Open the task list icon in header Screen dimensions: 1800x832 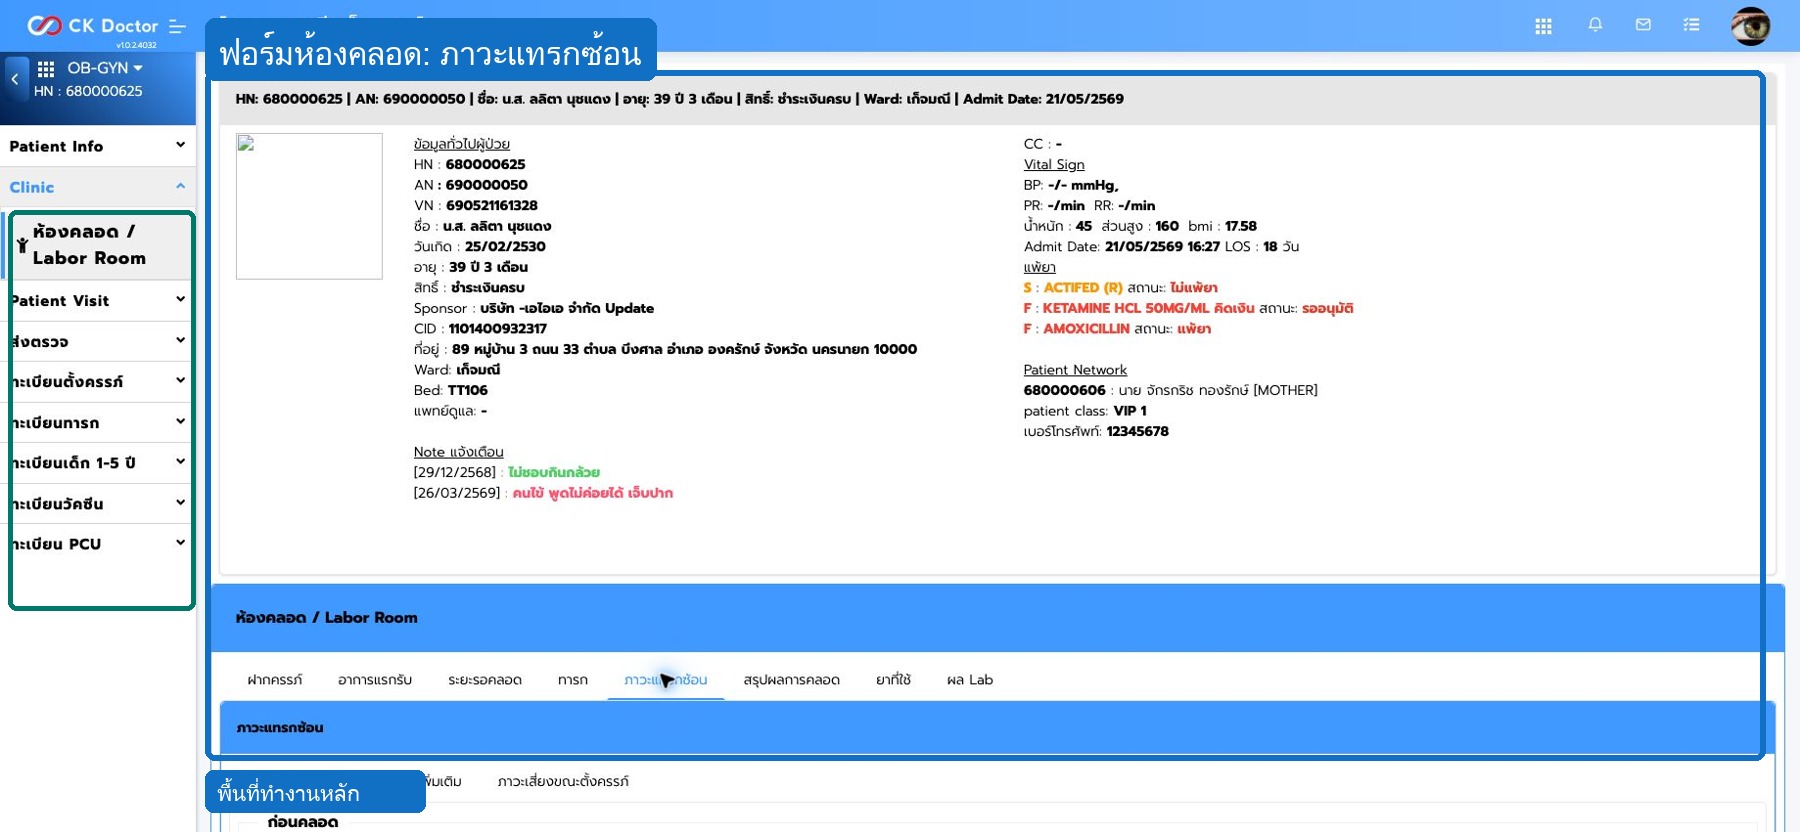point(1691,25)
